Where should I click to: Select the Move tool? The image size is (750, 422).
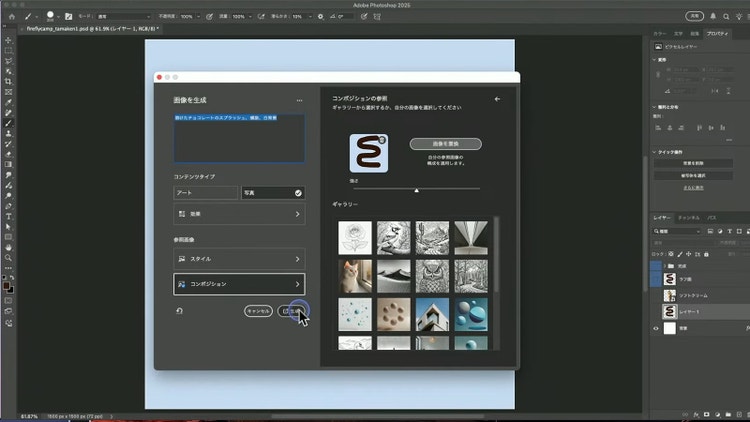pyautogui.click(x=8, y=40)
